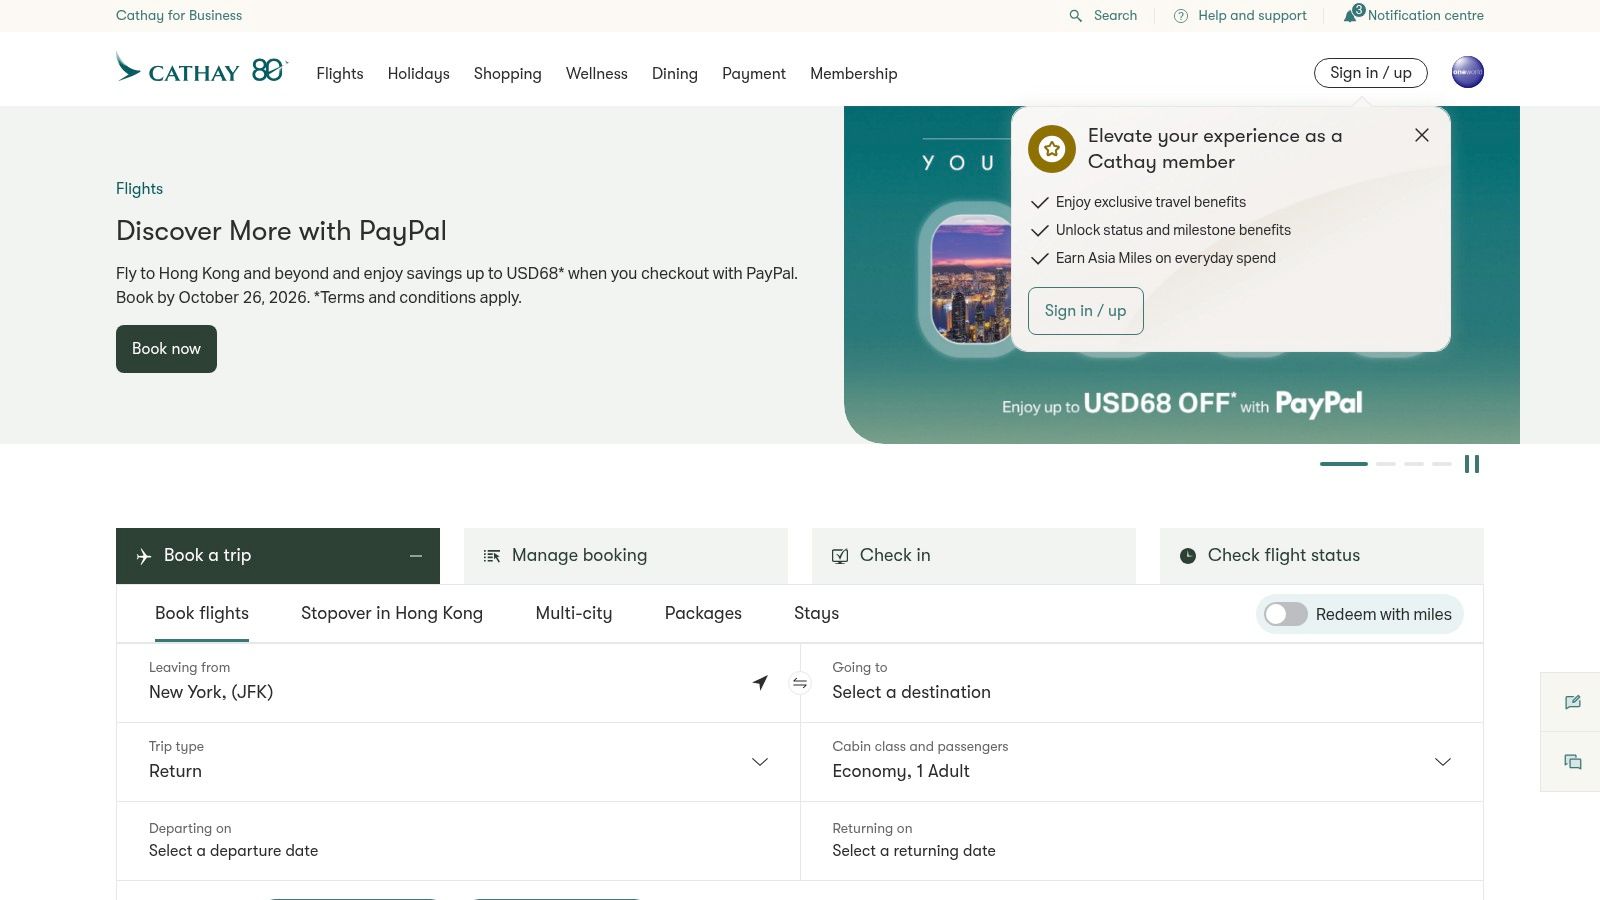Open the Flights menu

pos(340,73)
